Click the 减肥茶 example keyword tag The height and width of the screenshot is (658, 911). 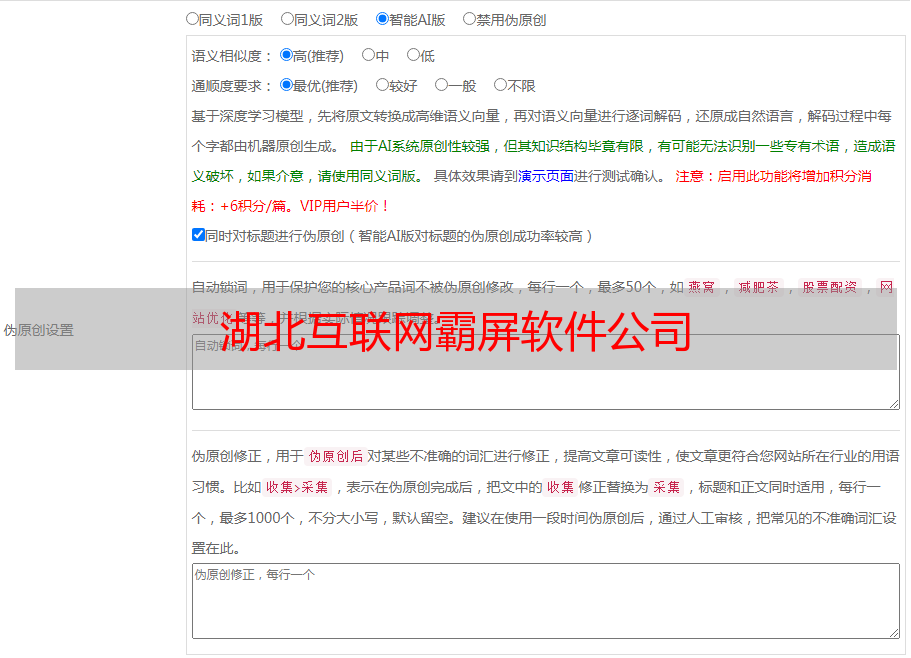(x=758, y=287)
